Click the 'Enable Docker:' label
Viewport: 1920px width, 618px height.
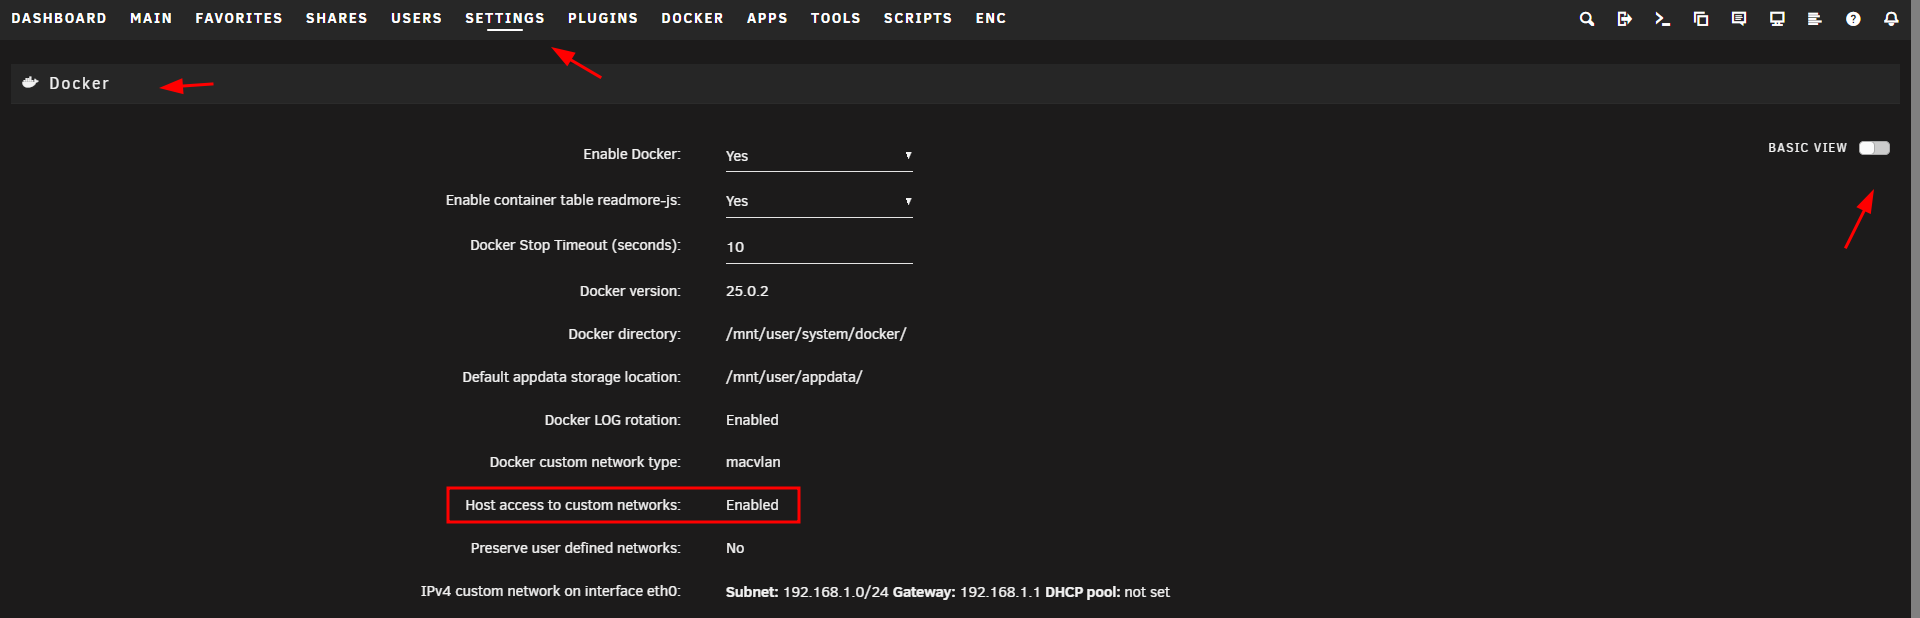tap(632, 154)
